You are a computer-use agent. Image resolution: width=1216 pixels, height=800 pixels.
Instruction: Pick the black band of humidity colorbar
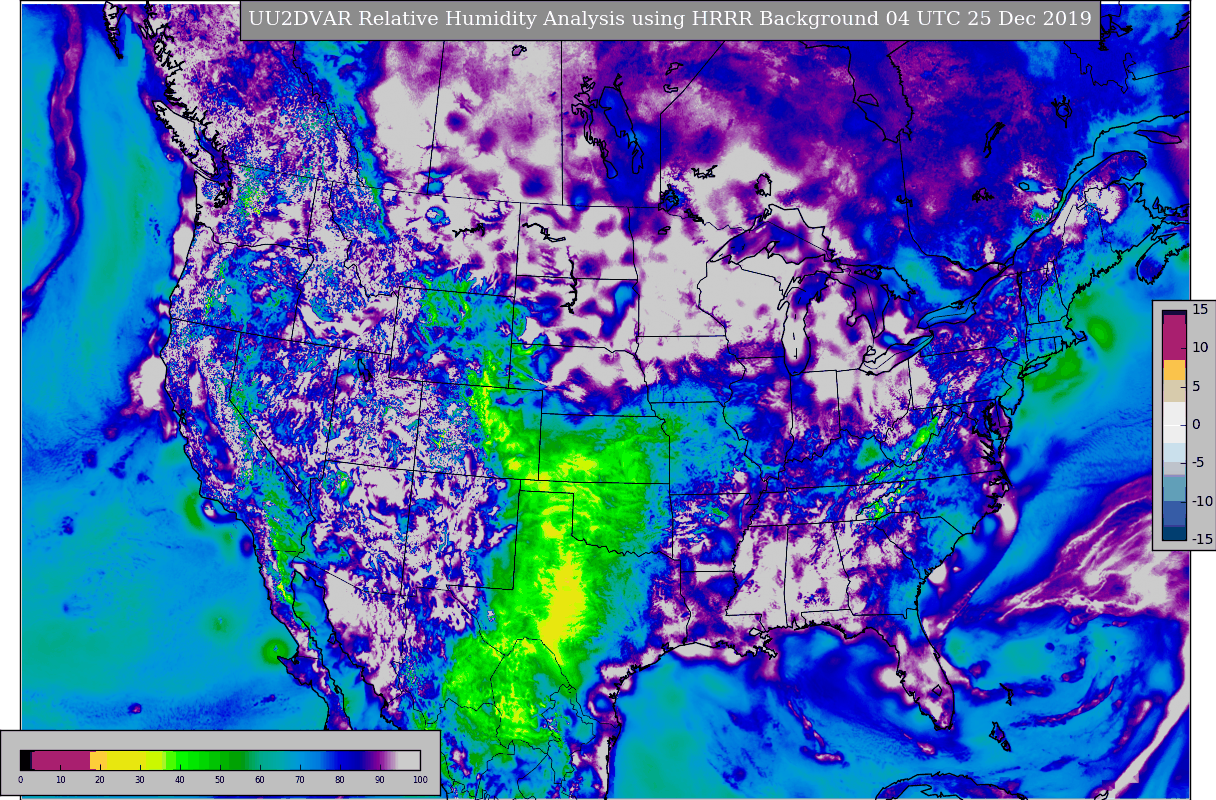point(26,760)
